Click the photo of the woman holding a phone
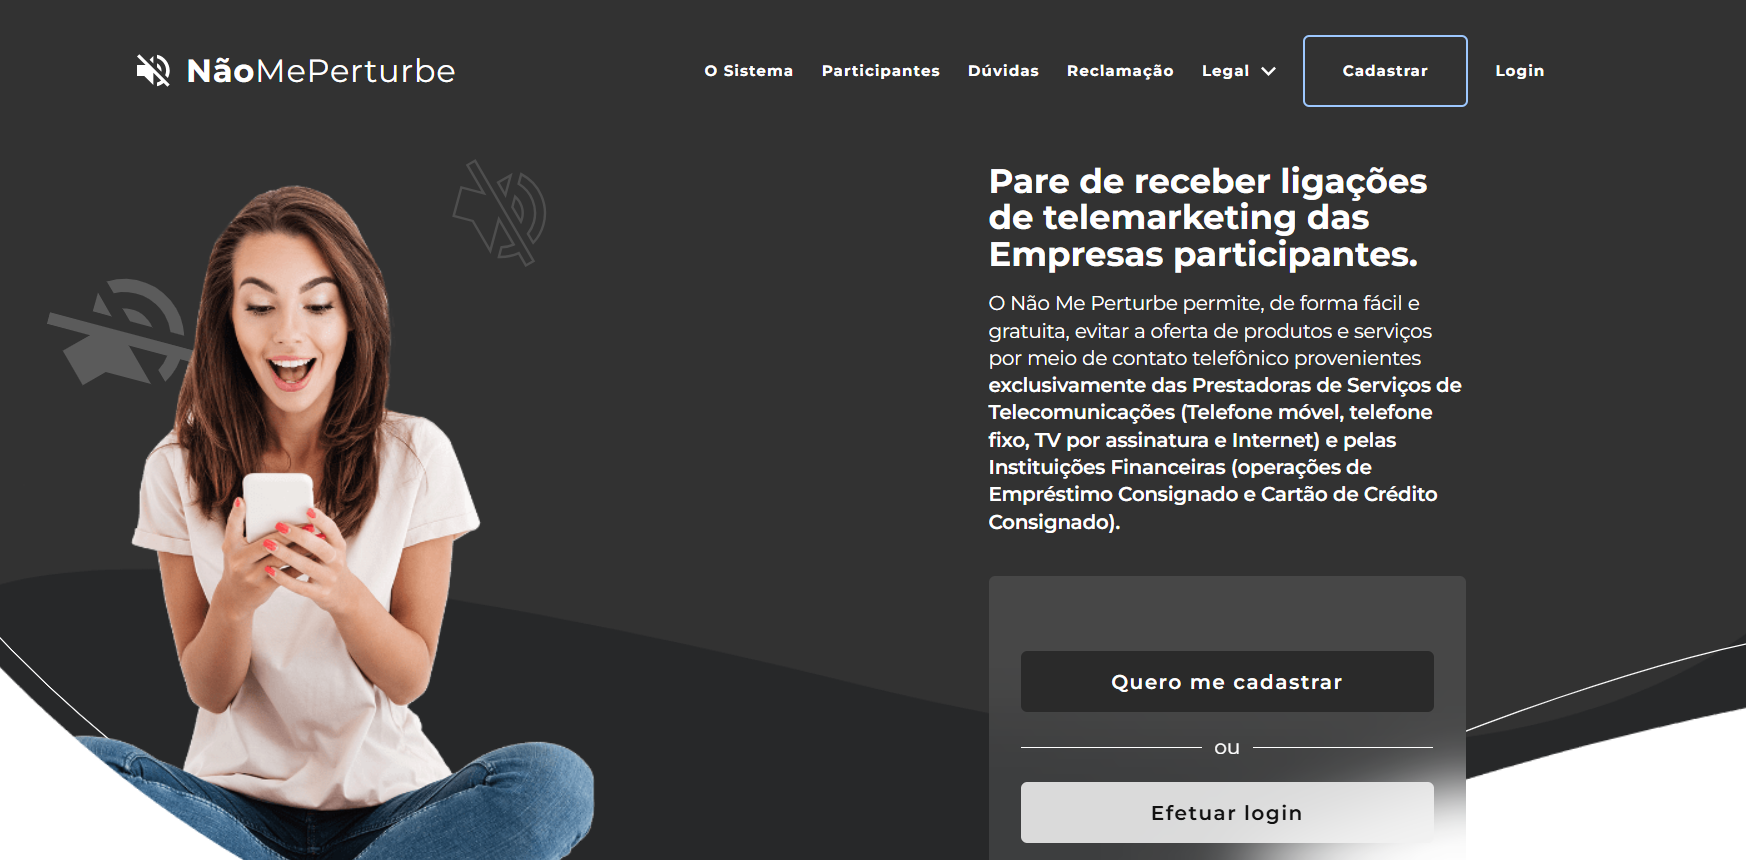Screen dimensions: 1746x860 330,520
